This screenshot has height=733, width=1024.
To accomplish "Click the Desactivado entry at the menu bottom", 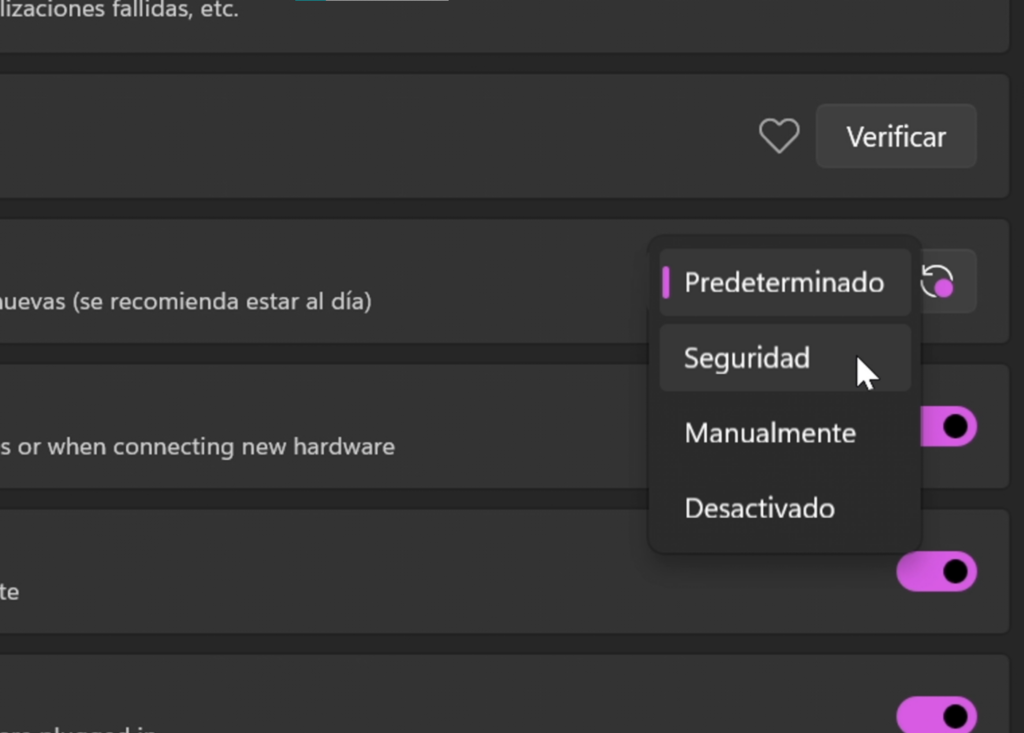I will pos(759,508).
